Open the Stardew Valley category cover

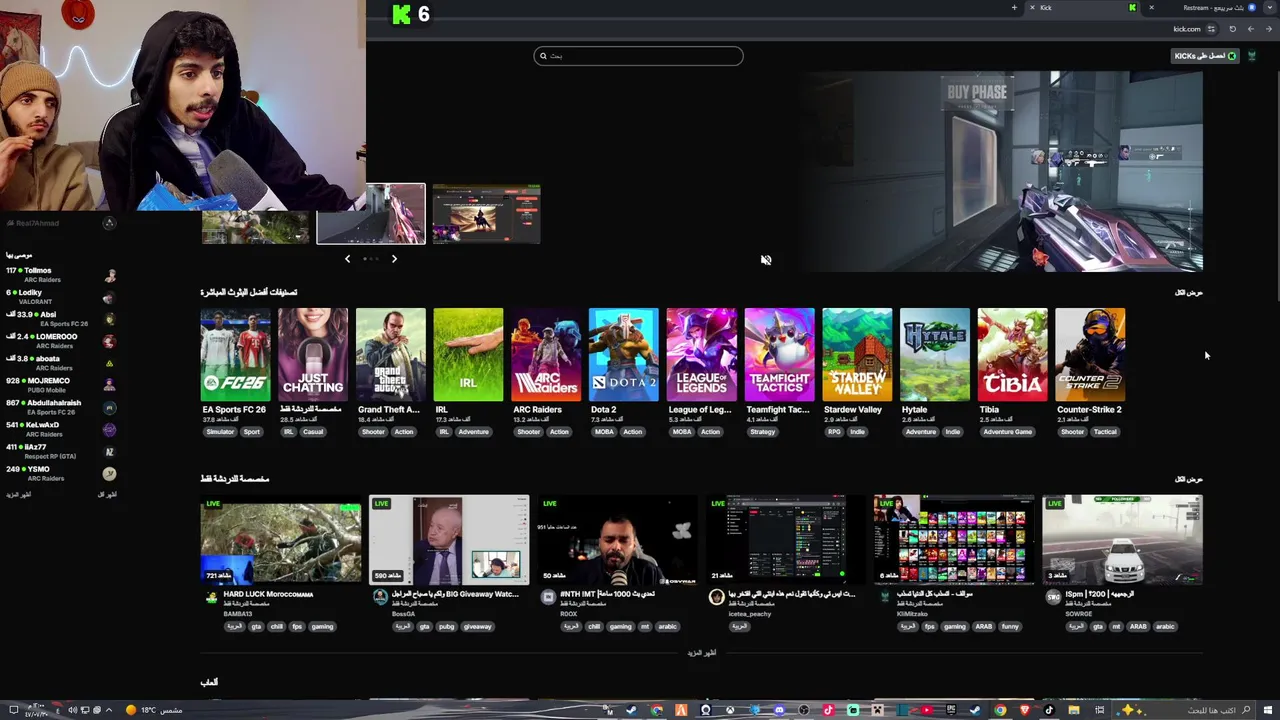(x=857, y=355)
